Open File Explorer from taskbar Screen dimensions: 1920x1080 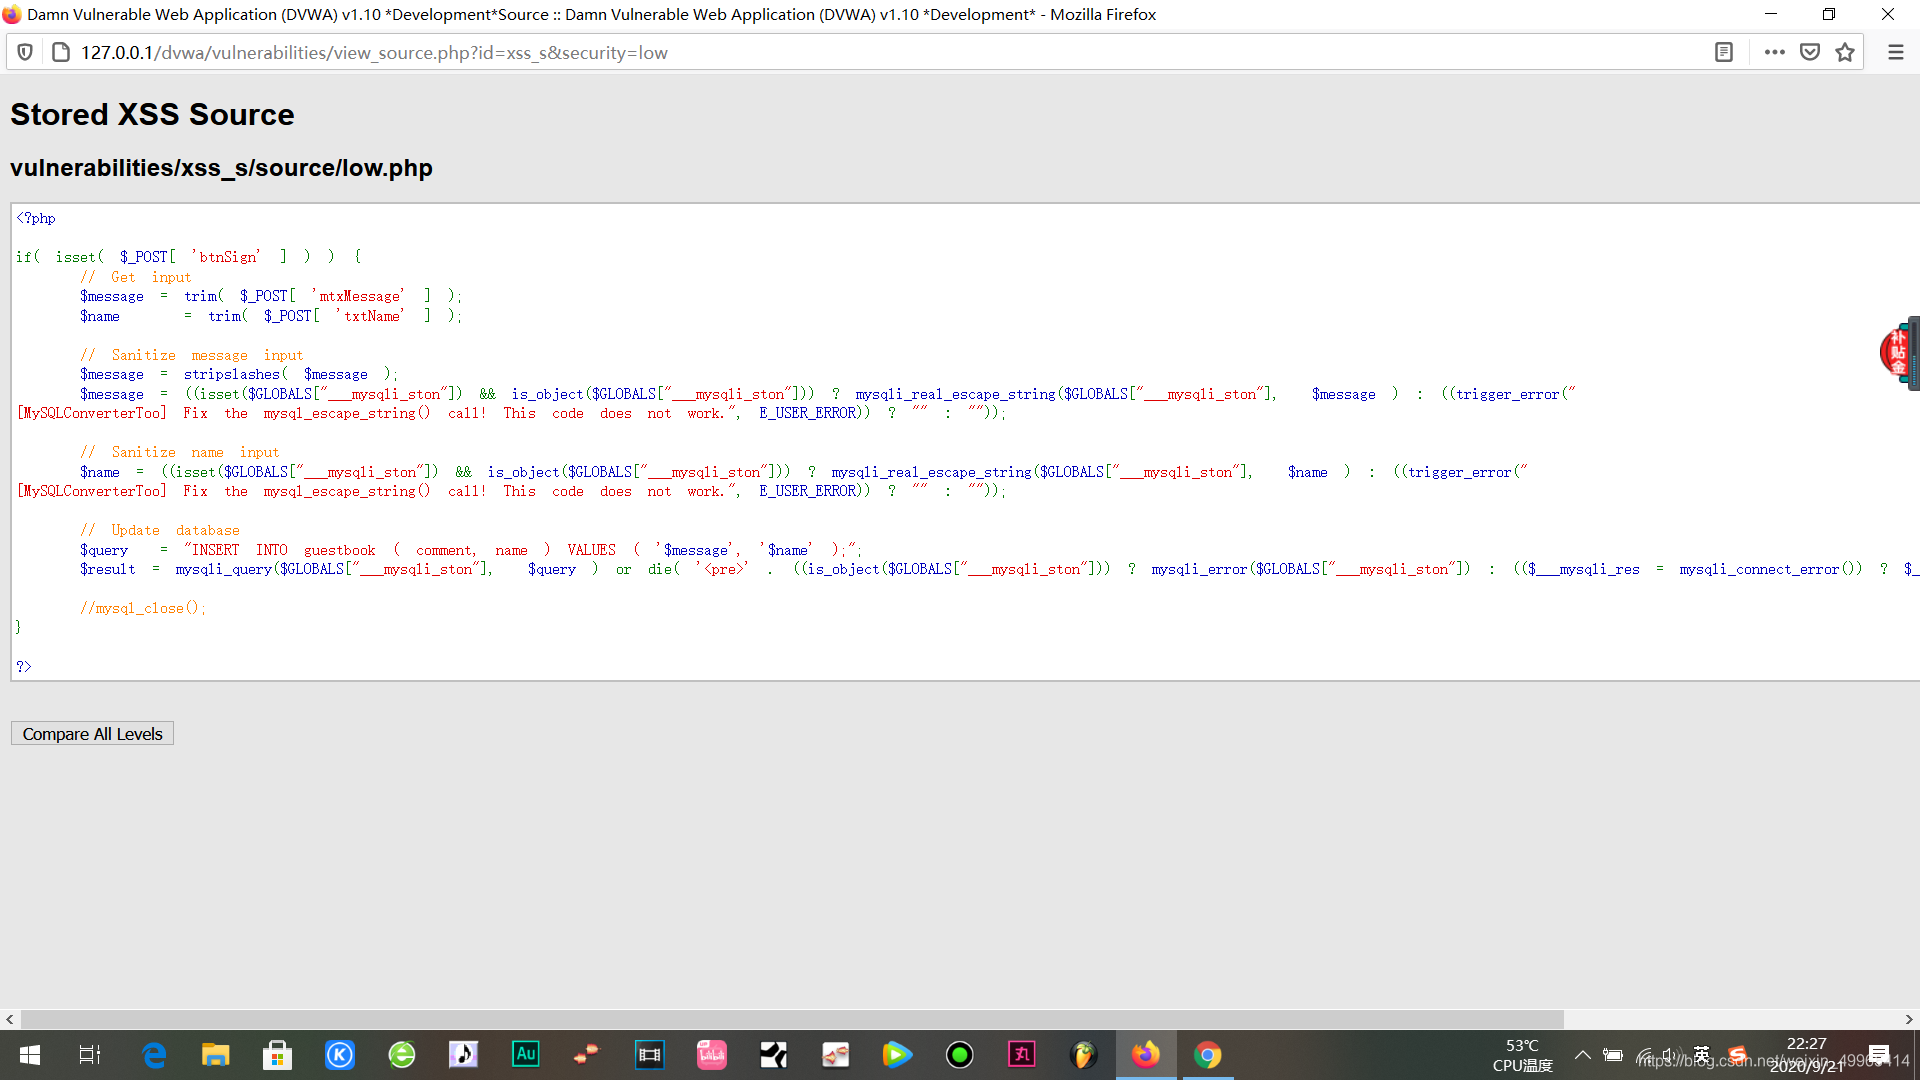click(216, 1055)
